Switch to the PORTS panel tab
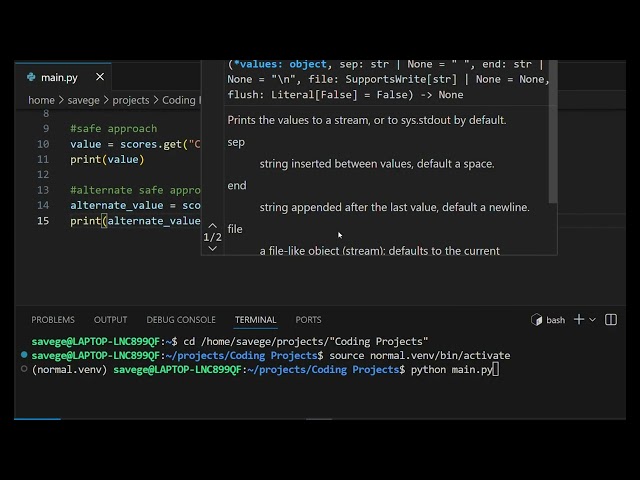 [x=308, y=320]
